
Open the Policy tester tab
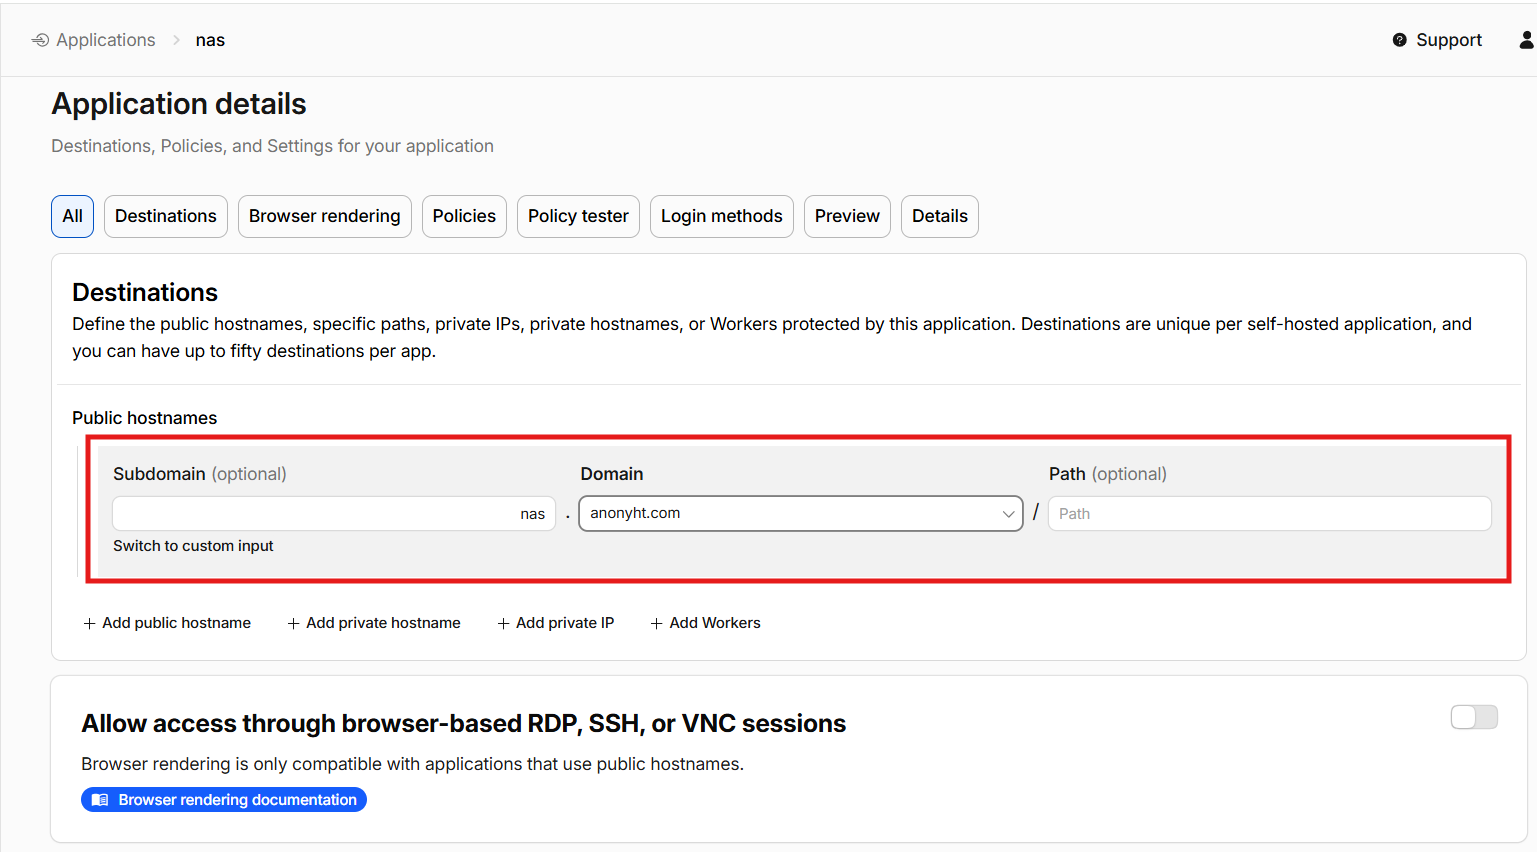click(x=578, y=216)
